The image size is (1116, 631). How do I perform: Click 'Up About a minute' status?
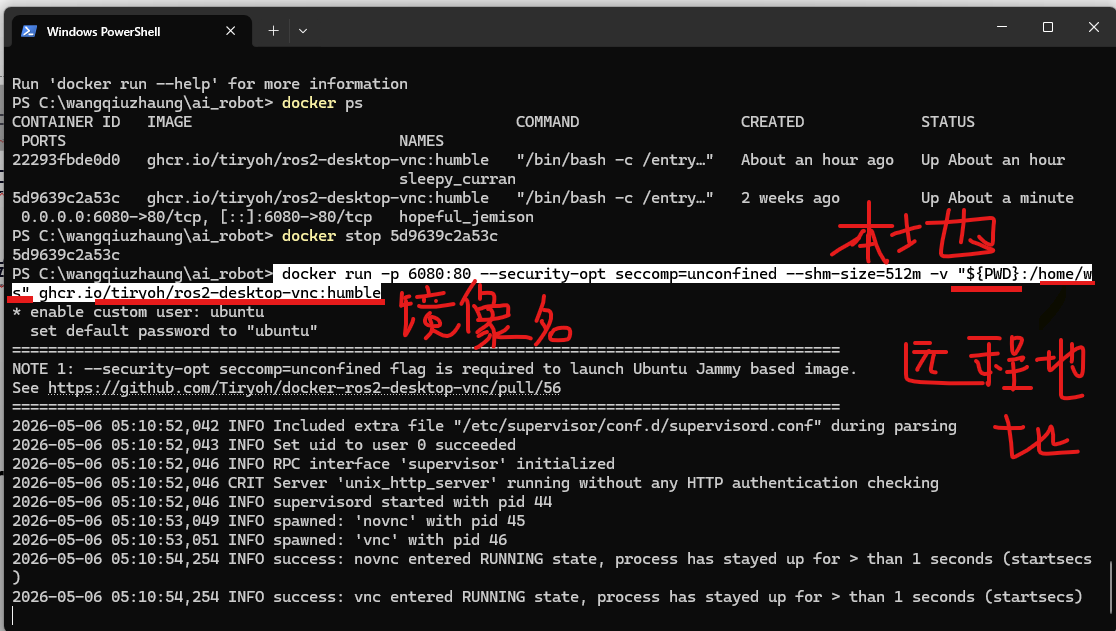coord(997,198)
